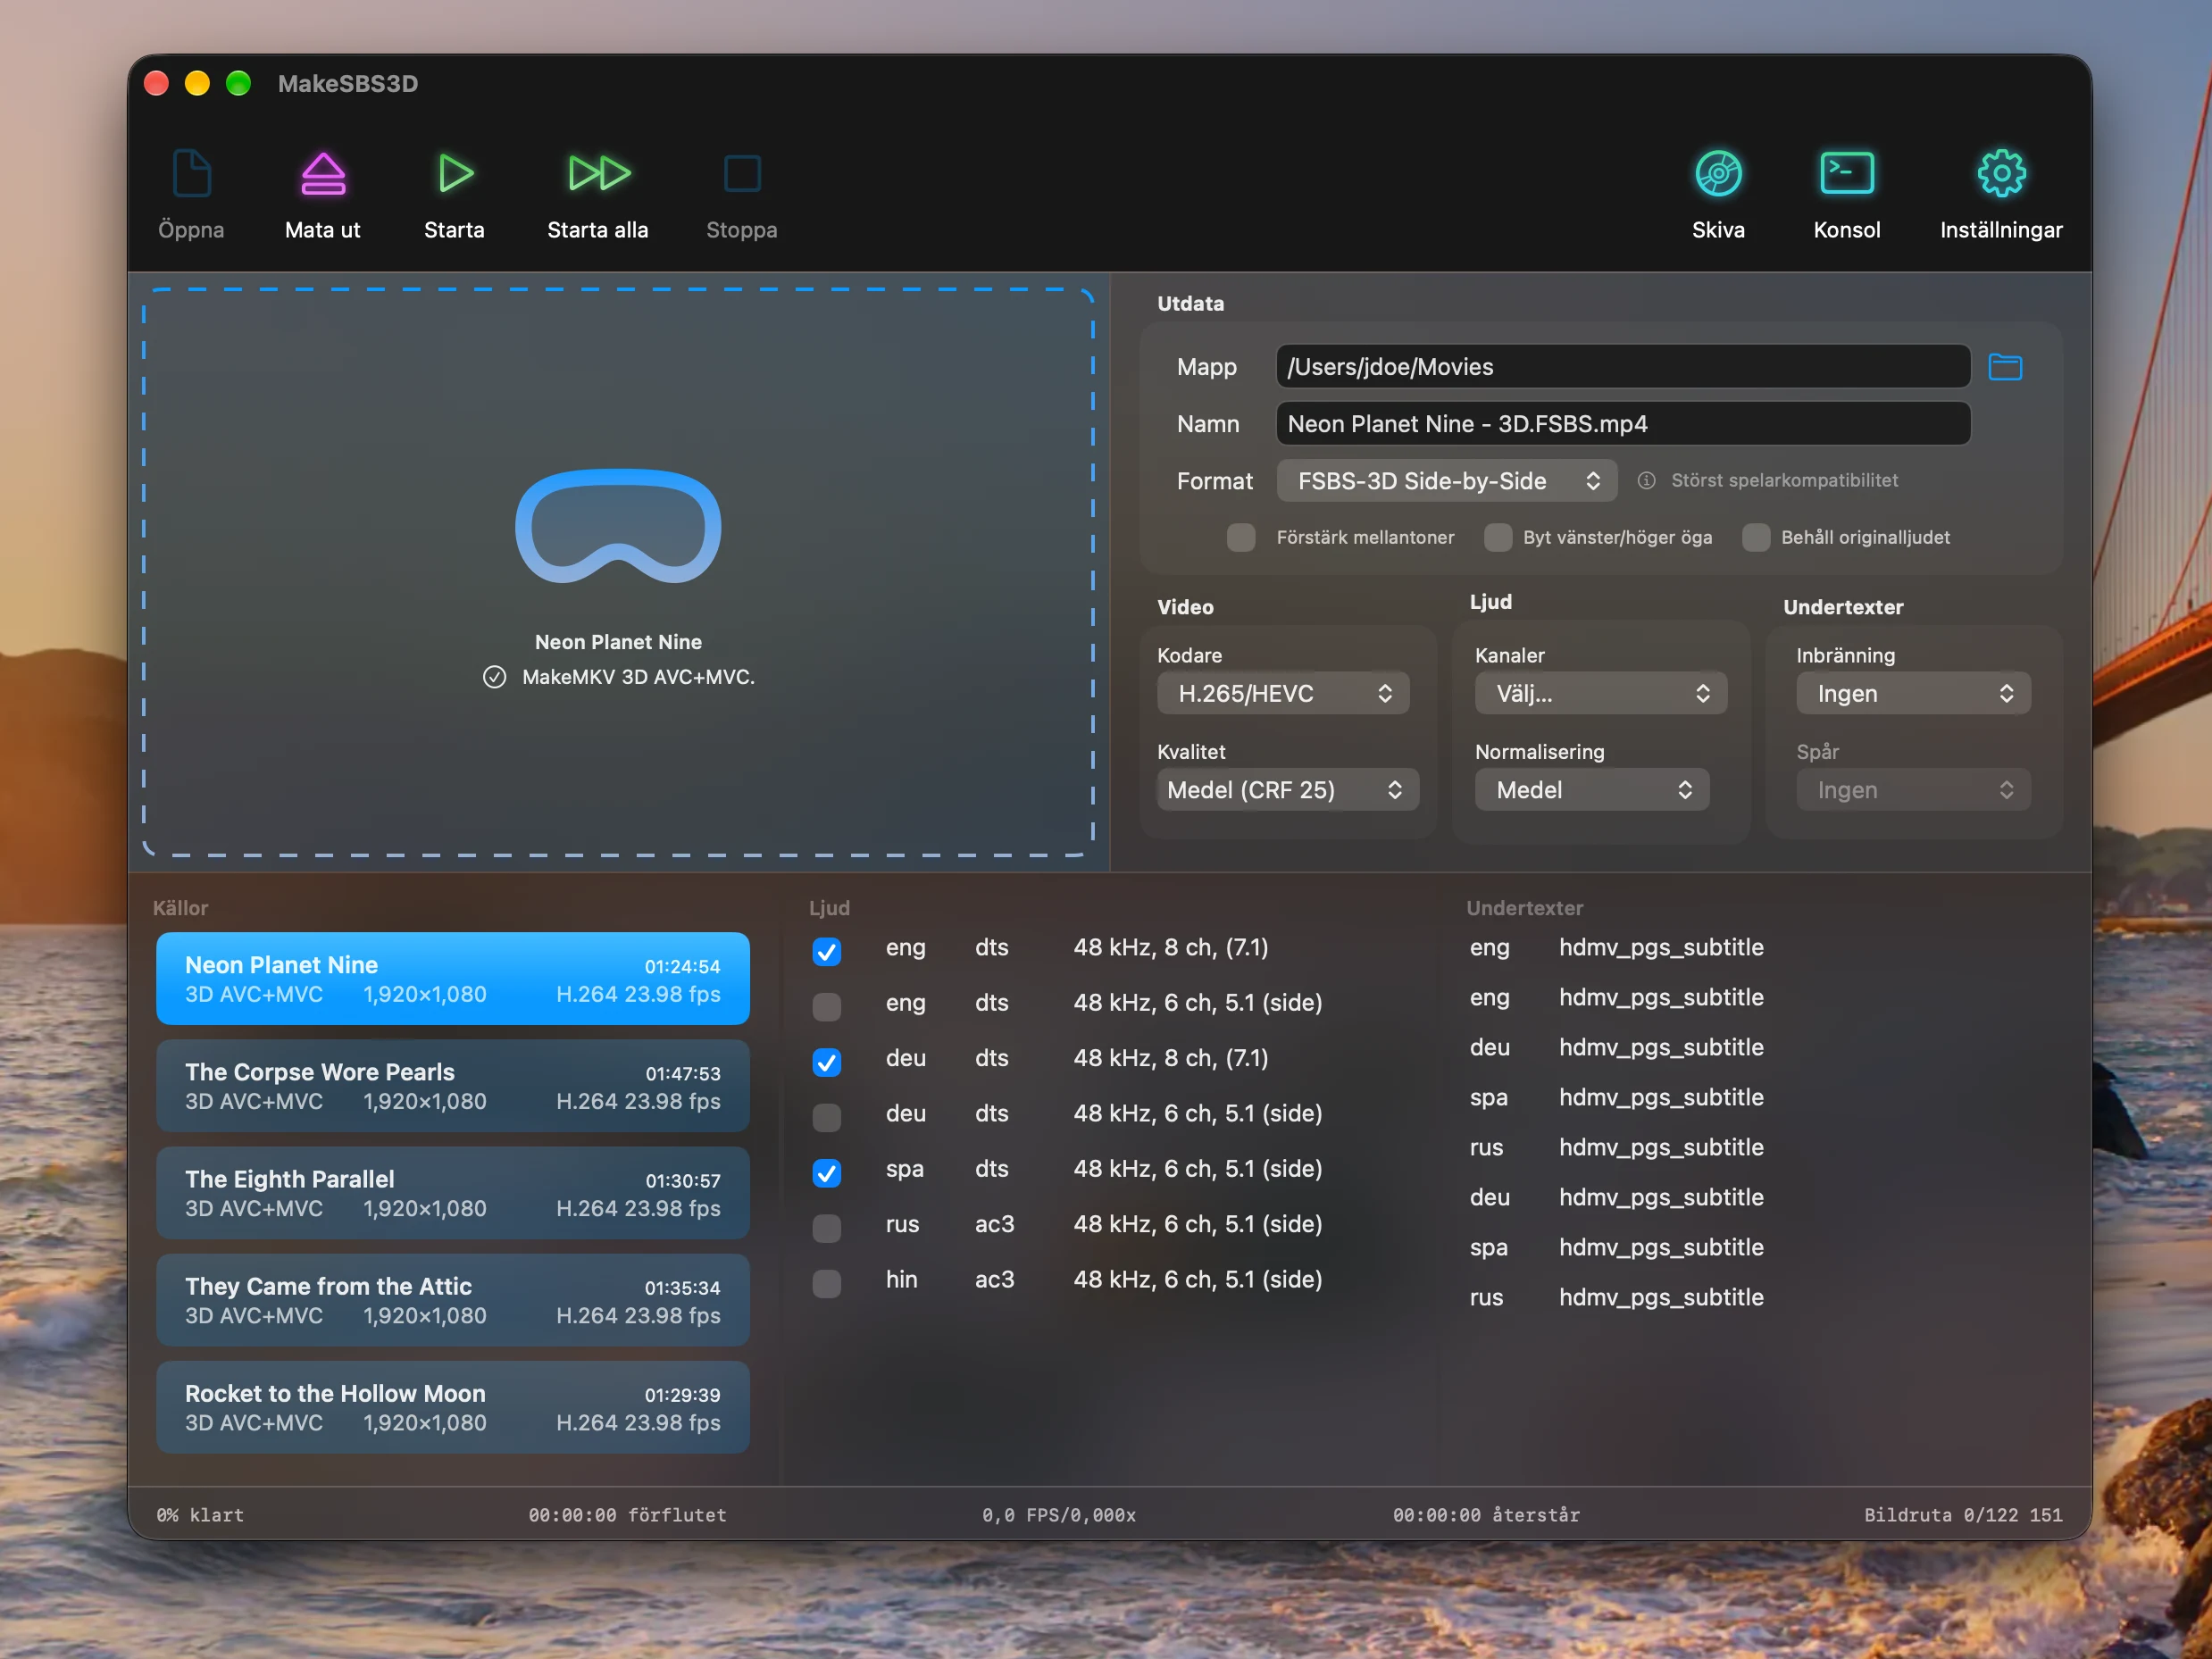Open the Konsol terminal icon
The image size is (2212, 1659).
click(x=1846, y=174)
